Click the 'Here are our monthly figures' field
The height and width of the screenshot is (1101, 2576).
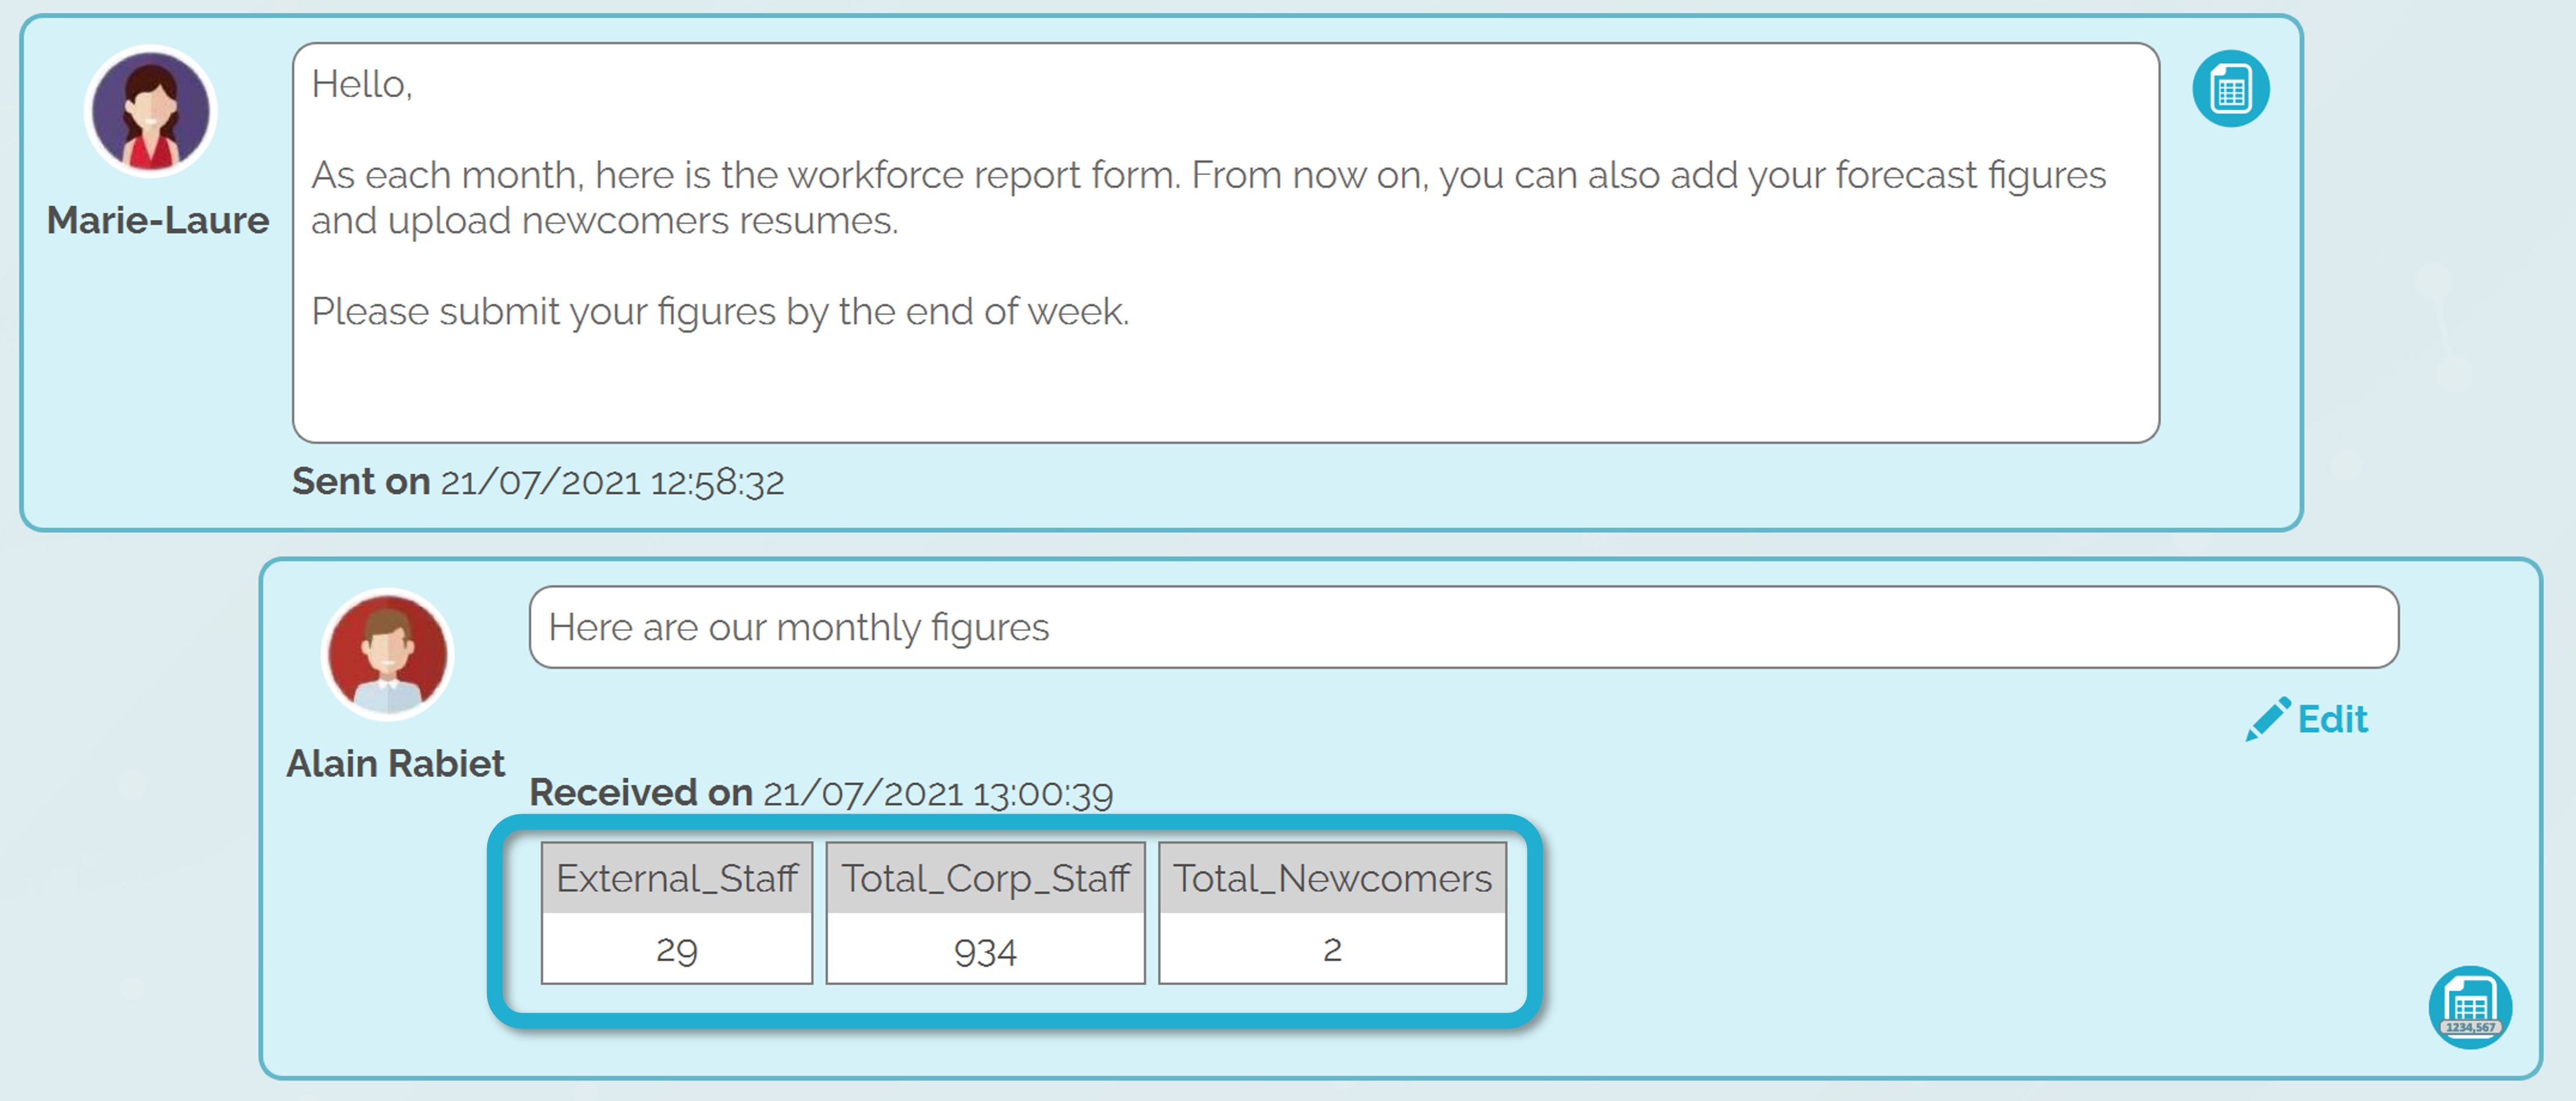click(1463, 627)
